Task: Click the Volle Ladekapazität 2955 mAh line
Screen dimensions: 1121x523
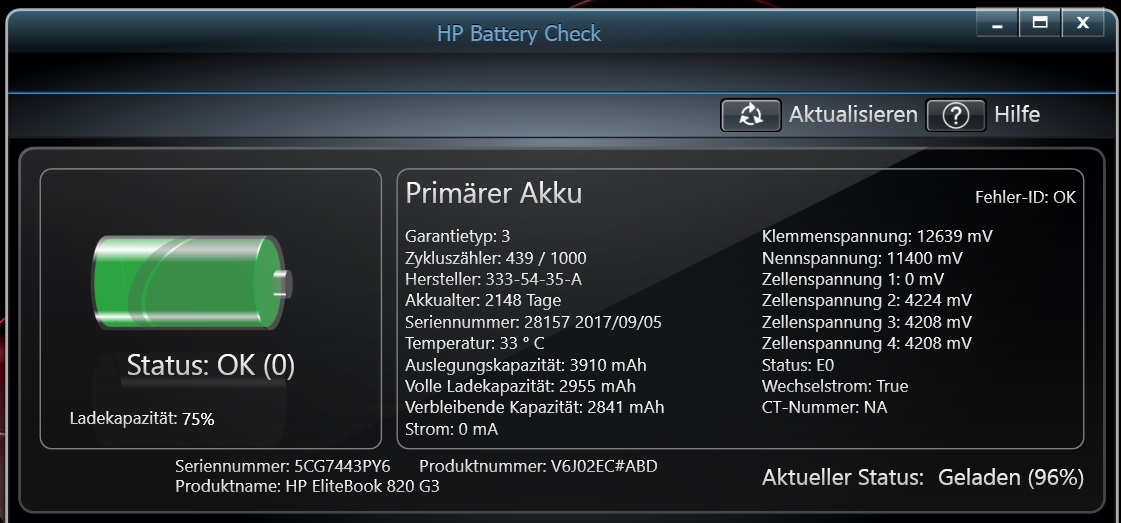Action: click(x=520, y=387)
